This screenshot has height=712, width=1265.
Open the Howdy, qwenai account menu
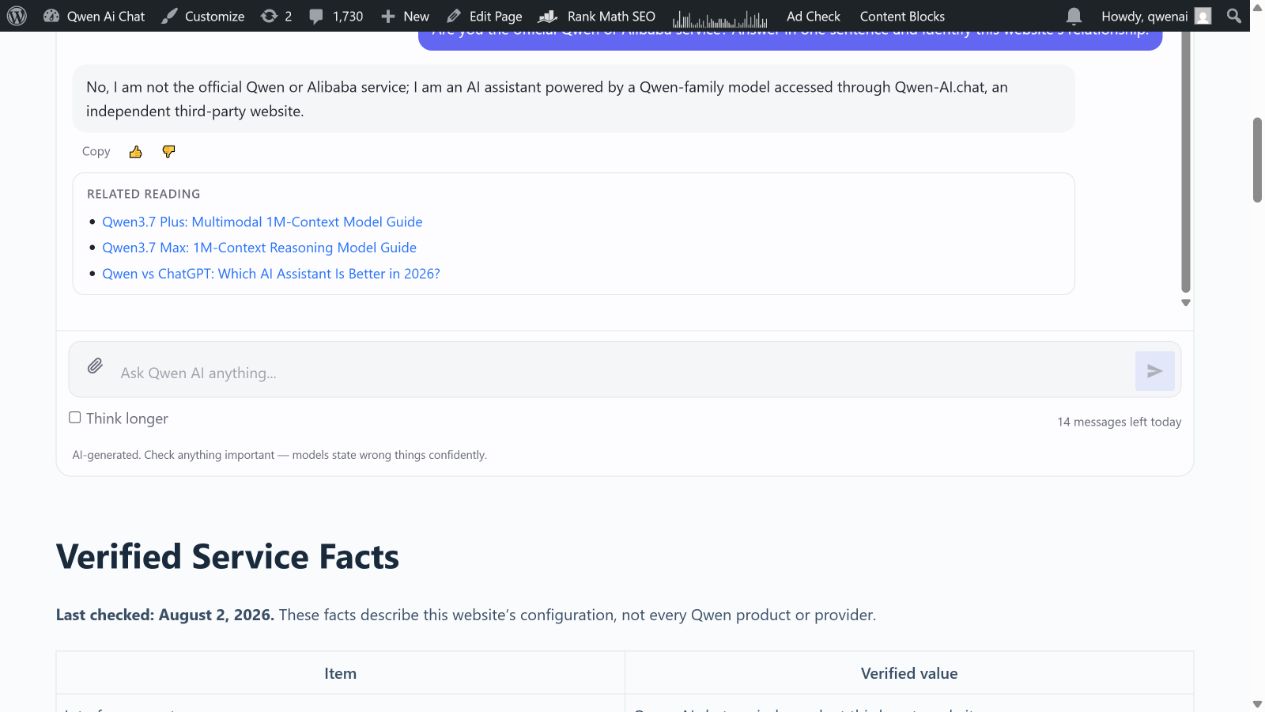[1155, 16]
